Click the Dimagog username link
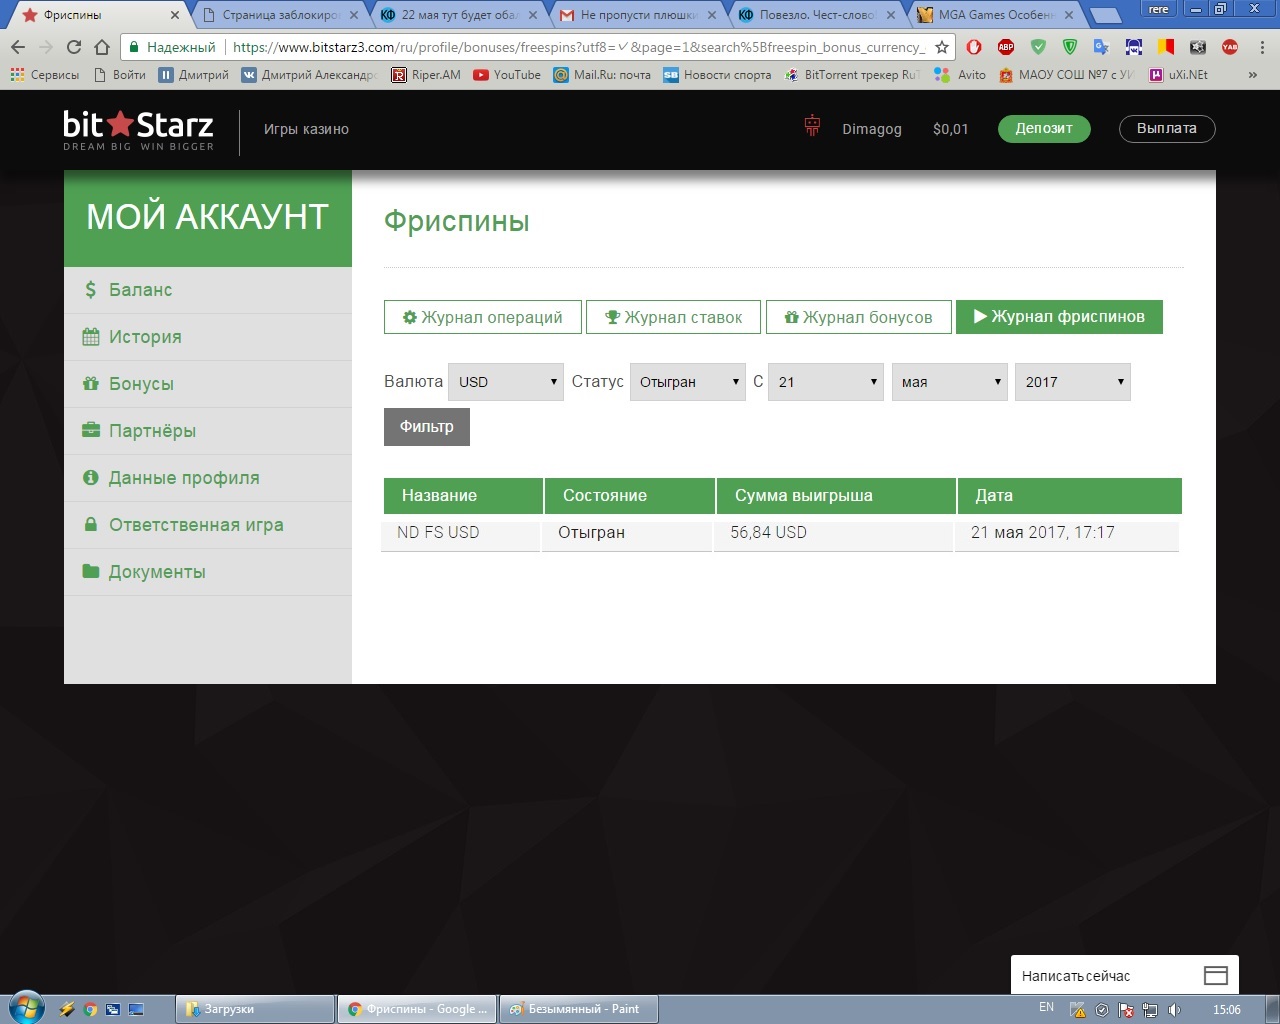Image resolution: width=1280 pixels, height=1024 pixels. 872,129
